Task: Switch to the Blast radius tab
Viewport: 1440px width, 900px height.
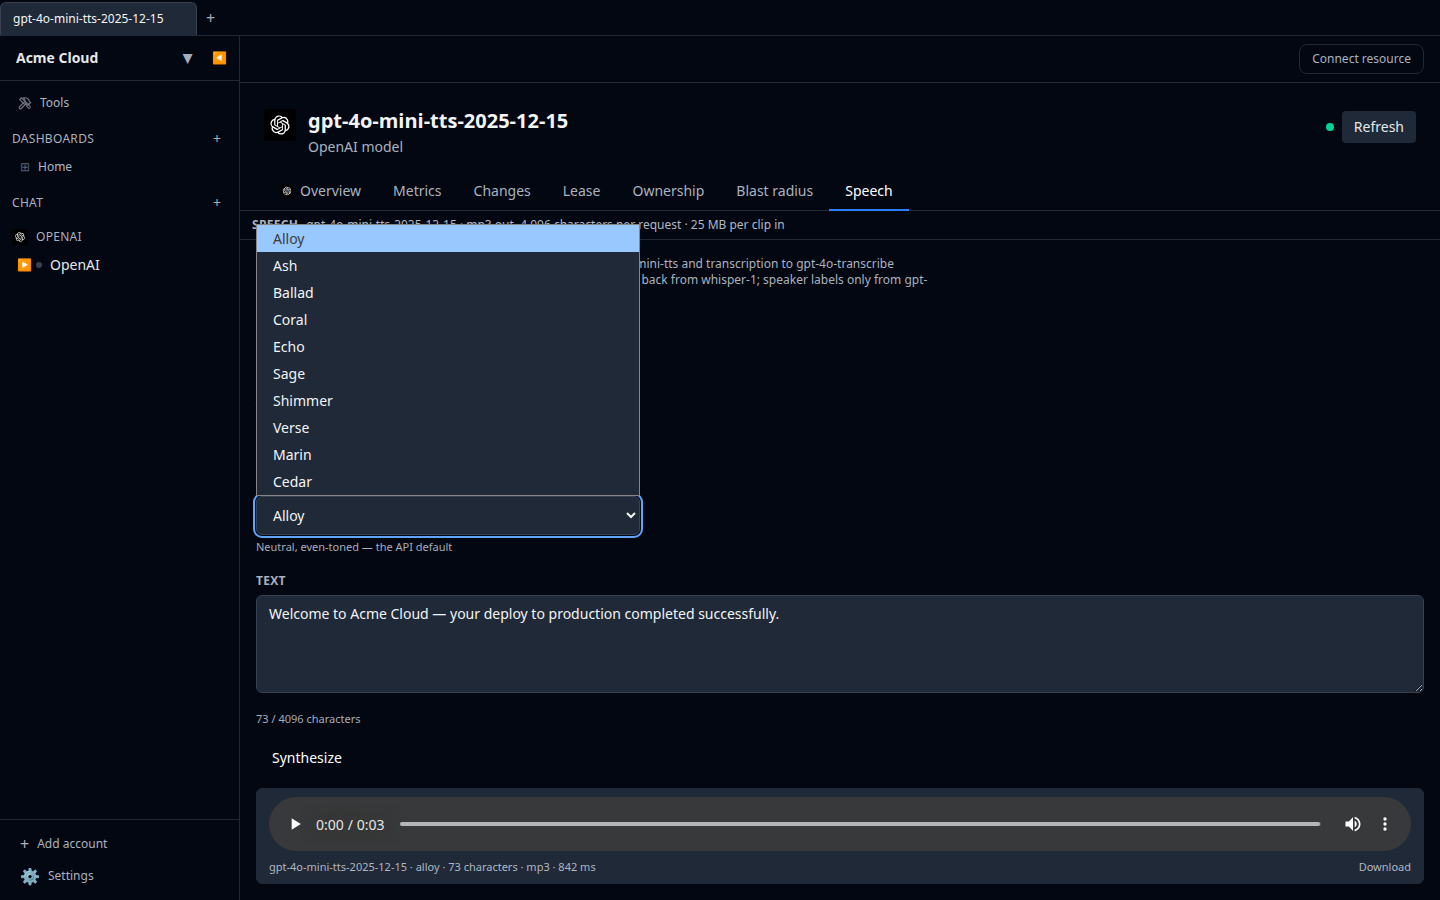Action: [x=775, y=191]
